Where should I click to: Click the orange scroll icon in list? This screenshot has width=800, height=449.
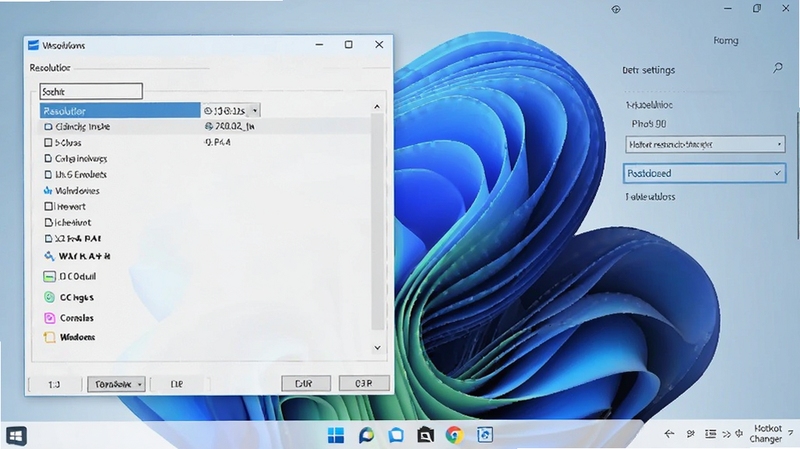tap(49, 337)
